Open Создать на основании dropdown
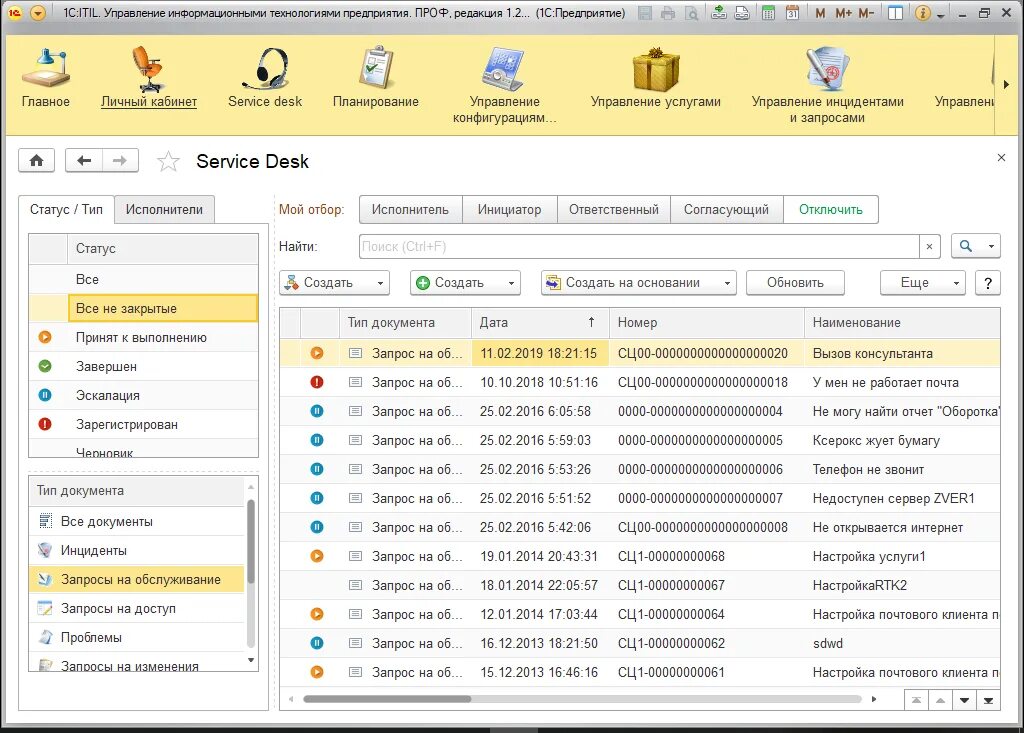1024x733 pixels. (638, 283)
